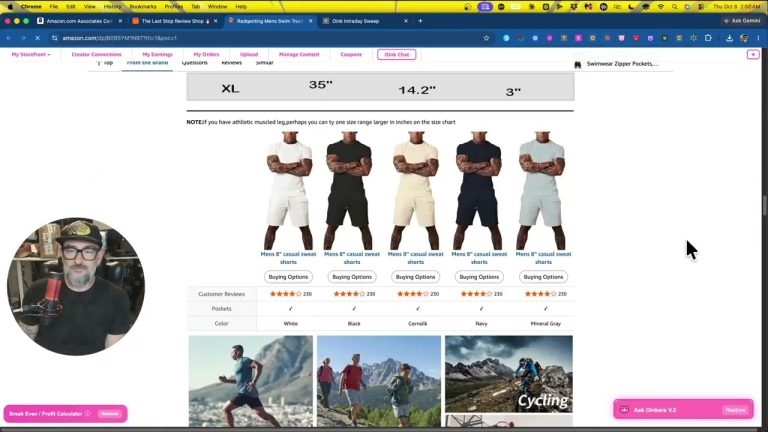
Task: Click Buying Options for Cornsilk shorts
Action: click(415, 277)
